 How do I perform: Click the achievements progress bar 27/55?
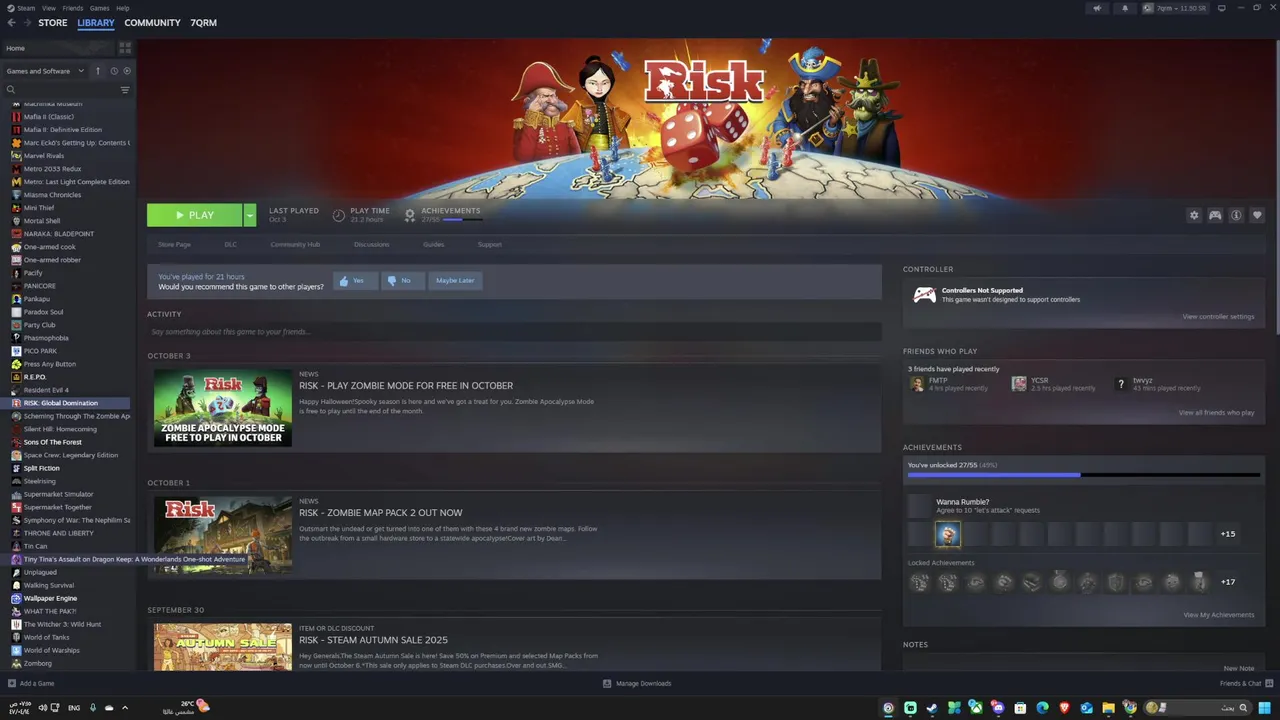pyautogui.click(x=1083, y=475)
